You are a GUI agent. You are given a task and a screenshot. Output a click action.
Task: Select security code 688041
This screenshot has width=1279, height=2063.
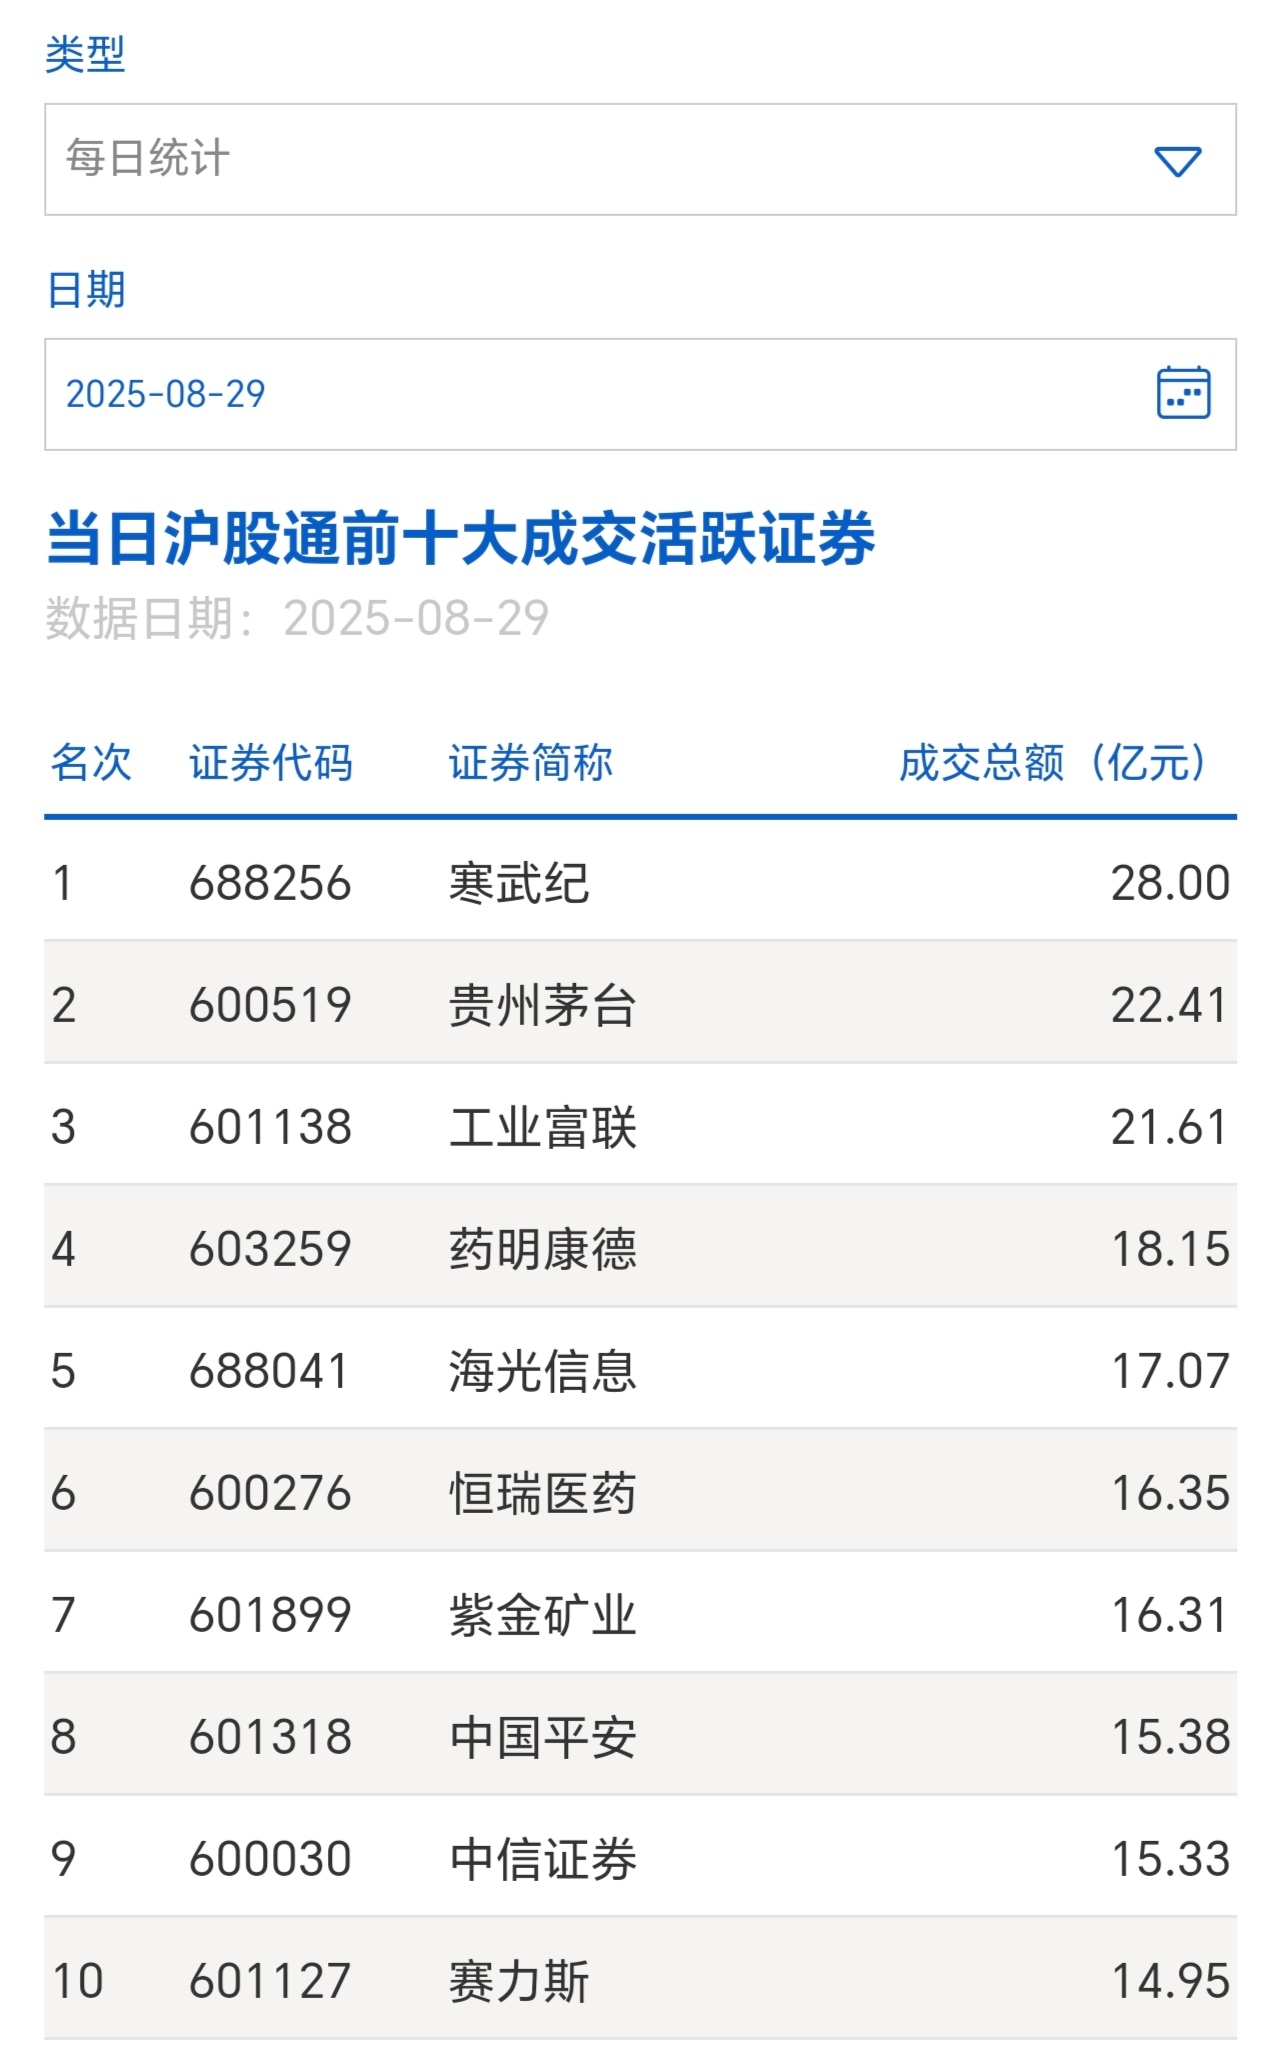269,1372
